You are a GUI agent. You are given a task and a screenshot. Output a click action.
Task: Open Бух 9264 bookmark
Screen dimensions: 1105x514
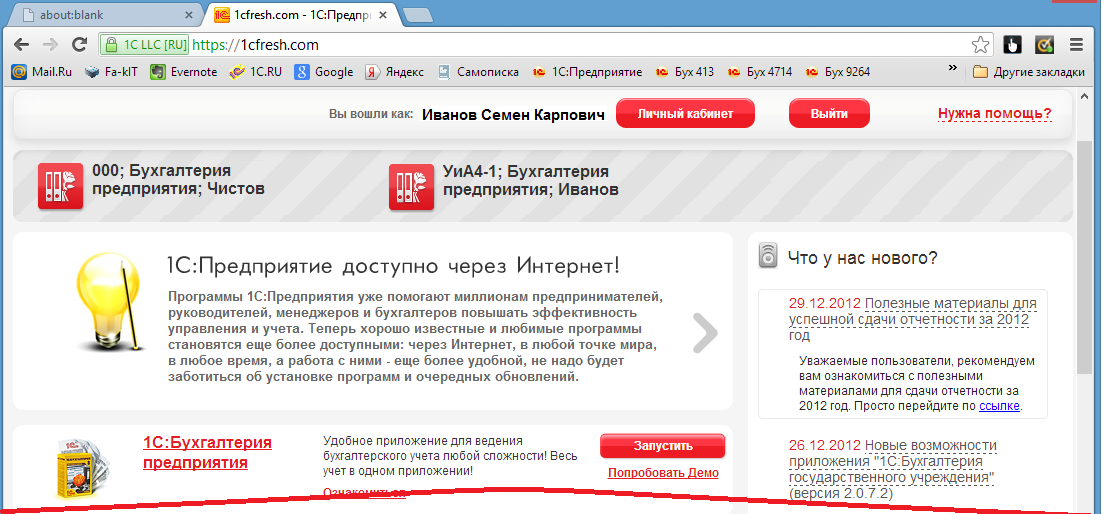click(x=837, y=72)
